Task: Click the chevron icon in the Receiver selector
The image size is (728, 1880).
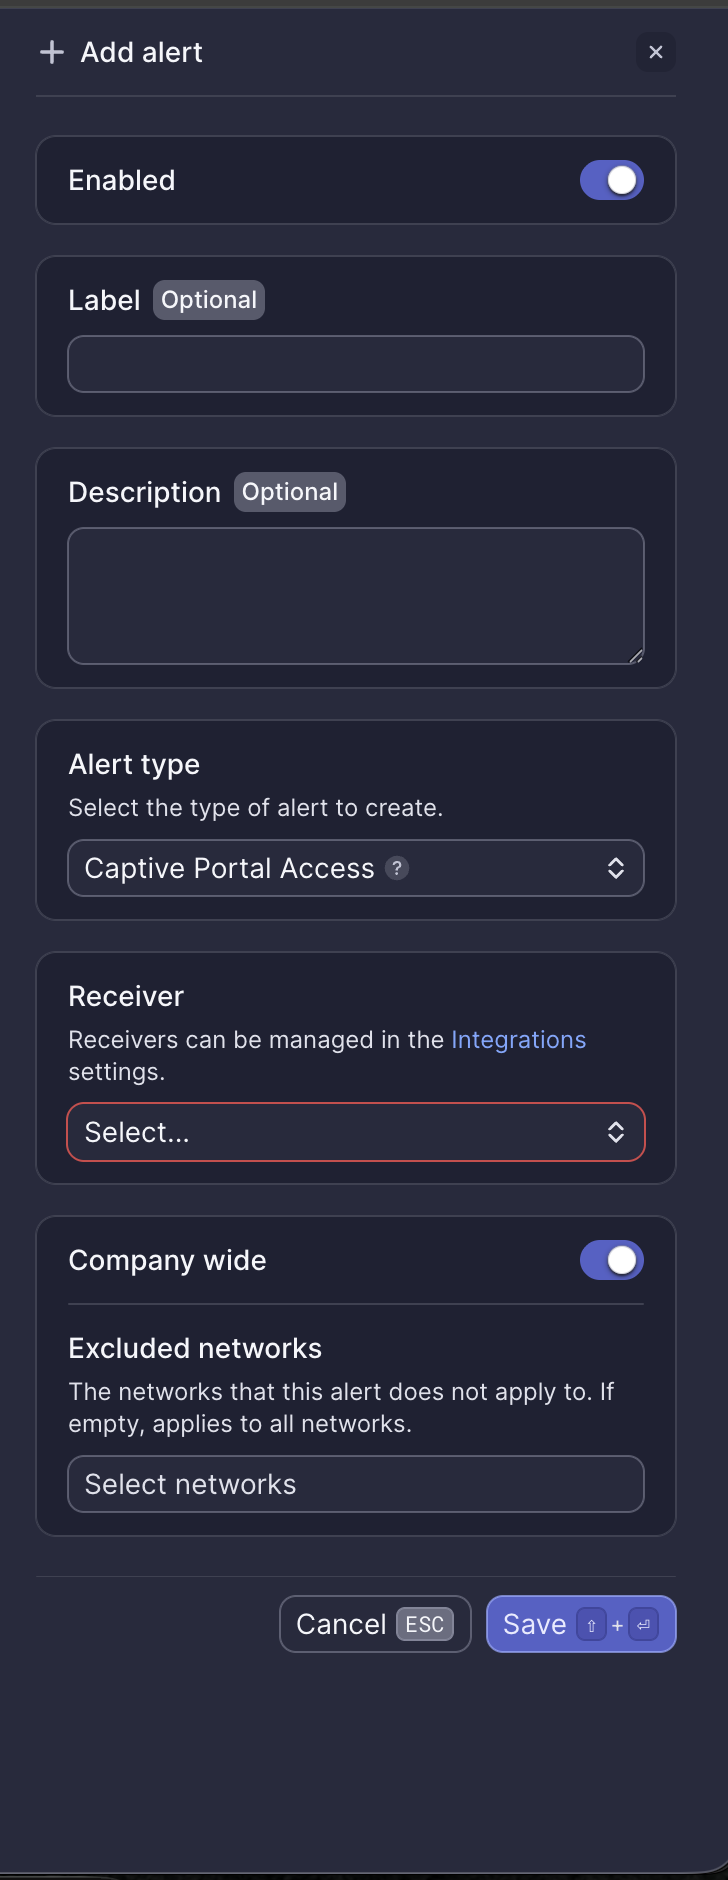Action: point(617,1132)
